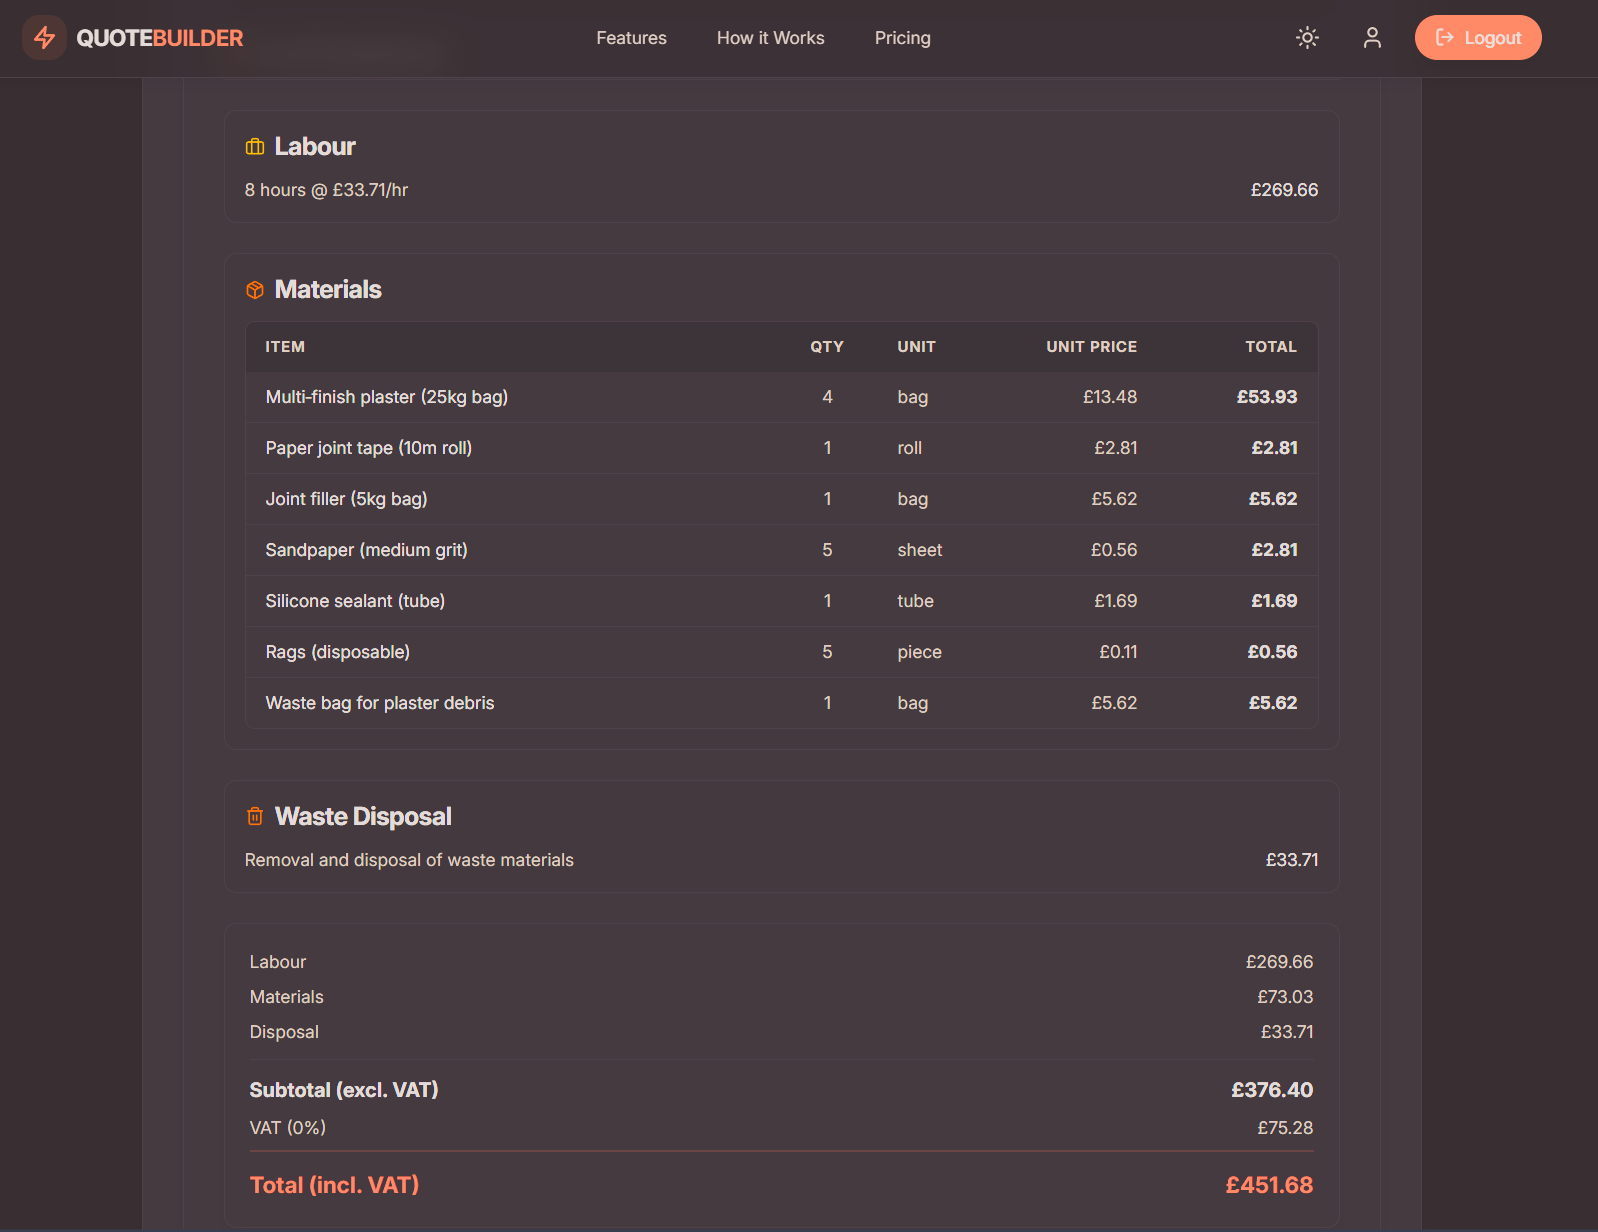Select the Waste bag for plaster debris item
The image size is (1598, 1232).
click(x=380, y=703)
